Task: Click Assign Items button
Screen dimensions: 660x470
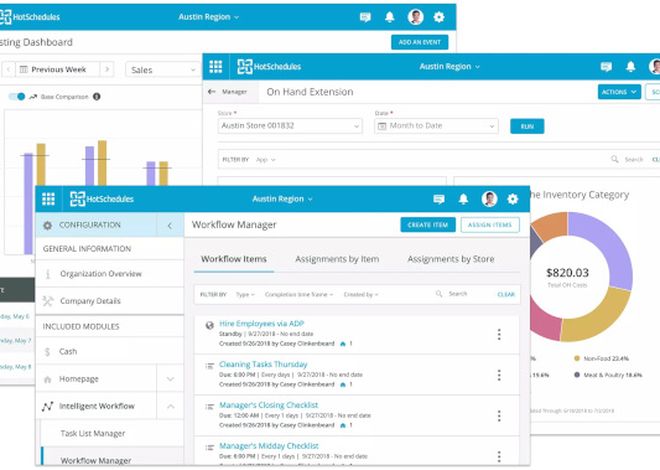Action: [490, 225]
